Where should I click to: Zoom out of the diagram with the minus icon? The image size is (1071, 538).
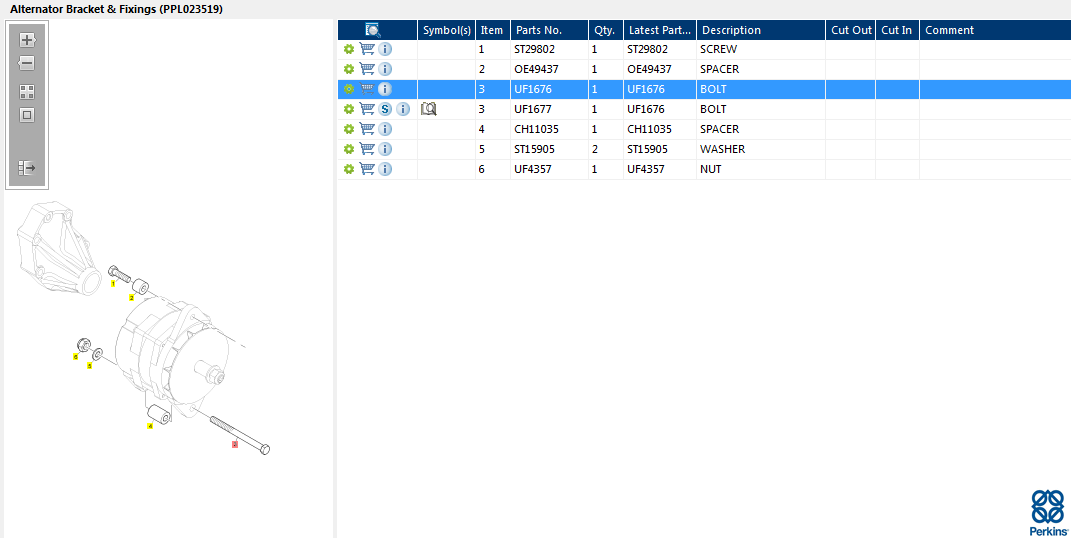click(x=27, y=63)
